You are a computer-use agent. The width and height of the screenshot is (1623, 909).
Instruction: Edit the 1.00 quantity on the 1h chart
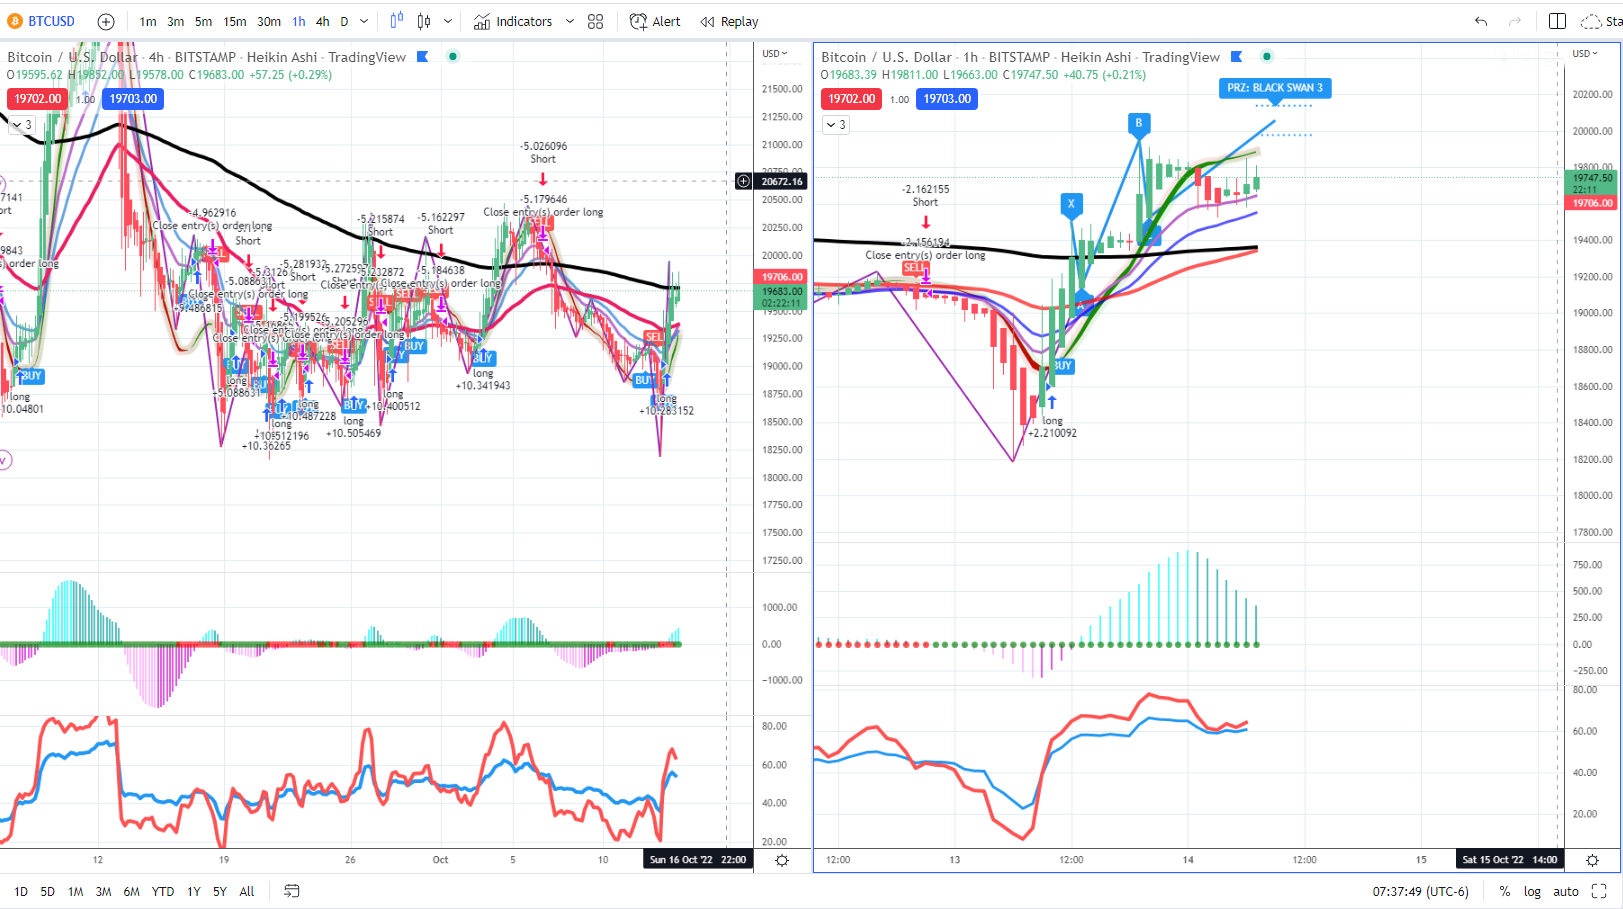point(900,99)
